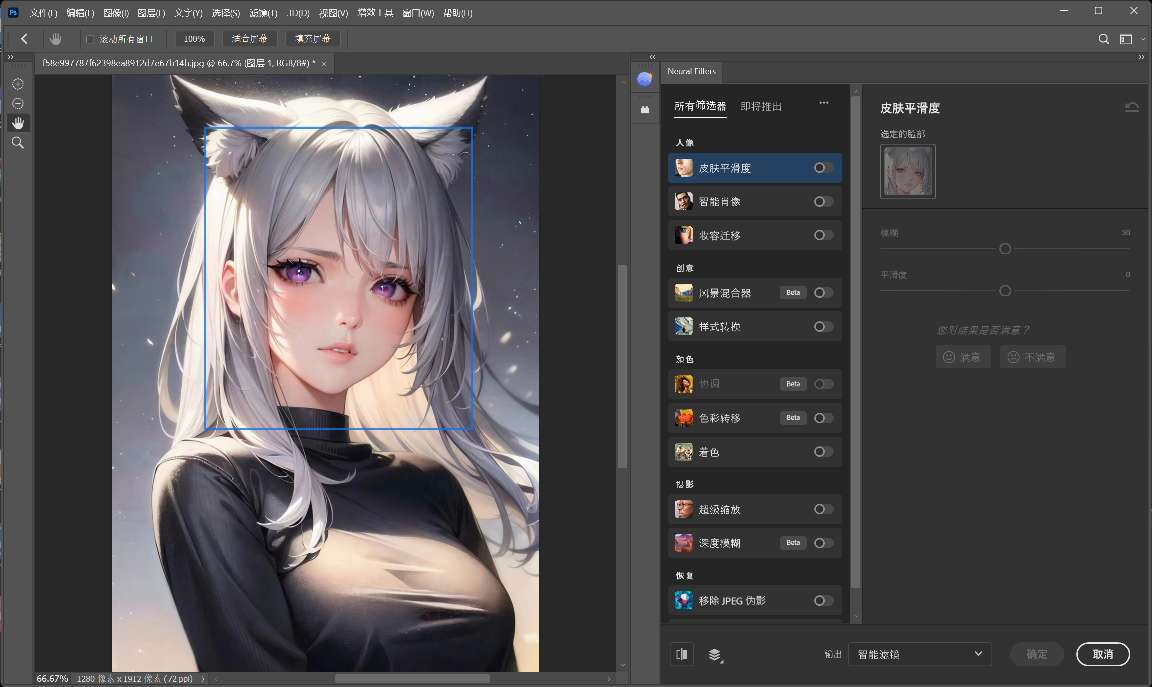1152x687 pixels.
Task: Click the reset icon beside 皮肤平滑度 title
Action: click(1130, 107)
